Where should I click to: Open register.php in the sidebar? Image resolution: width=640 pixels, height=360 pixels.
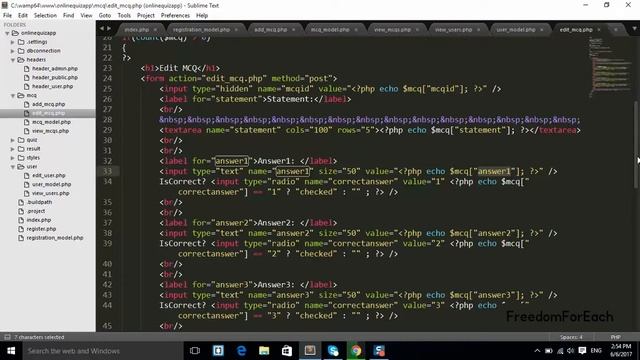[x=41, y=229]
